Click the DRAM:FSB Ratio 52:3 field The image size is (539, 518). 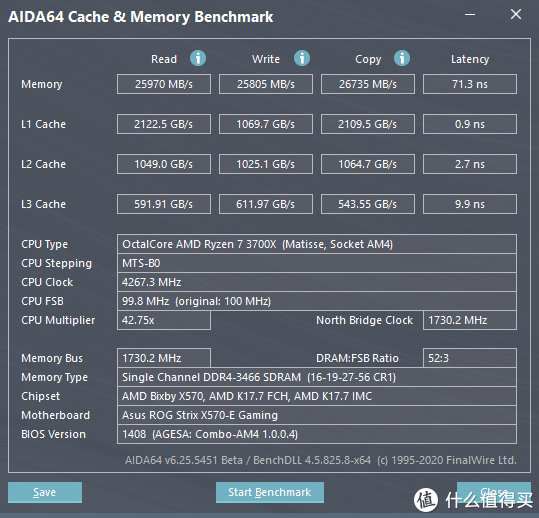click(x=470, y=358)
